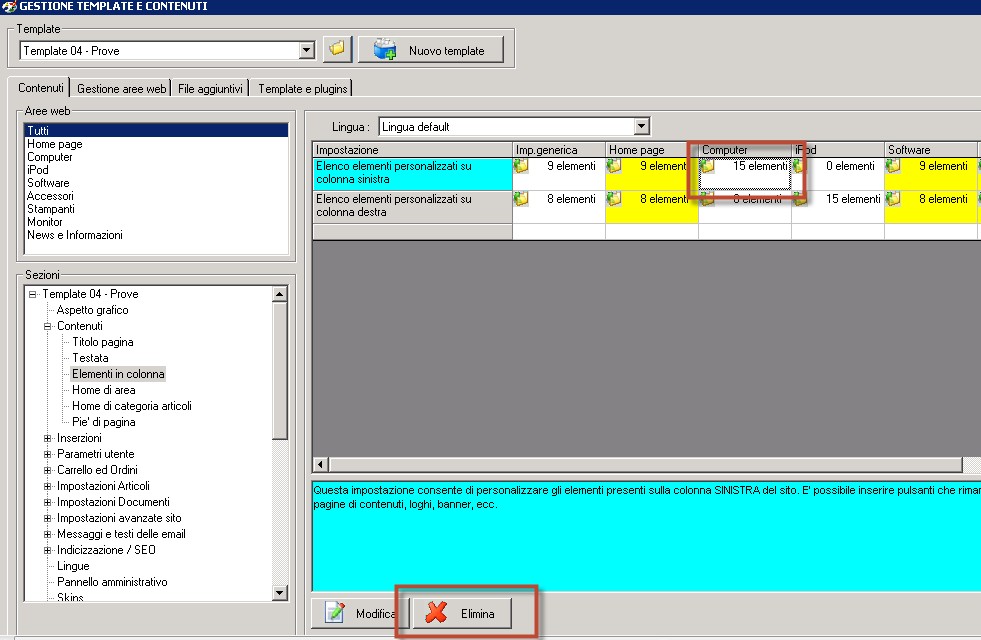The height and width of the screenshot is (640, 981).
Task: Expand the Indicizzazione / SEO node
Action: click(48, 550)
